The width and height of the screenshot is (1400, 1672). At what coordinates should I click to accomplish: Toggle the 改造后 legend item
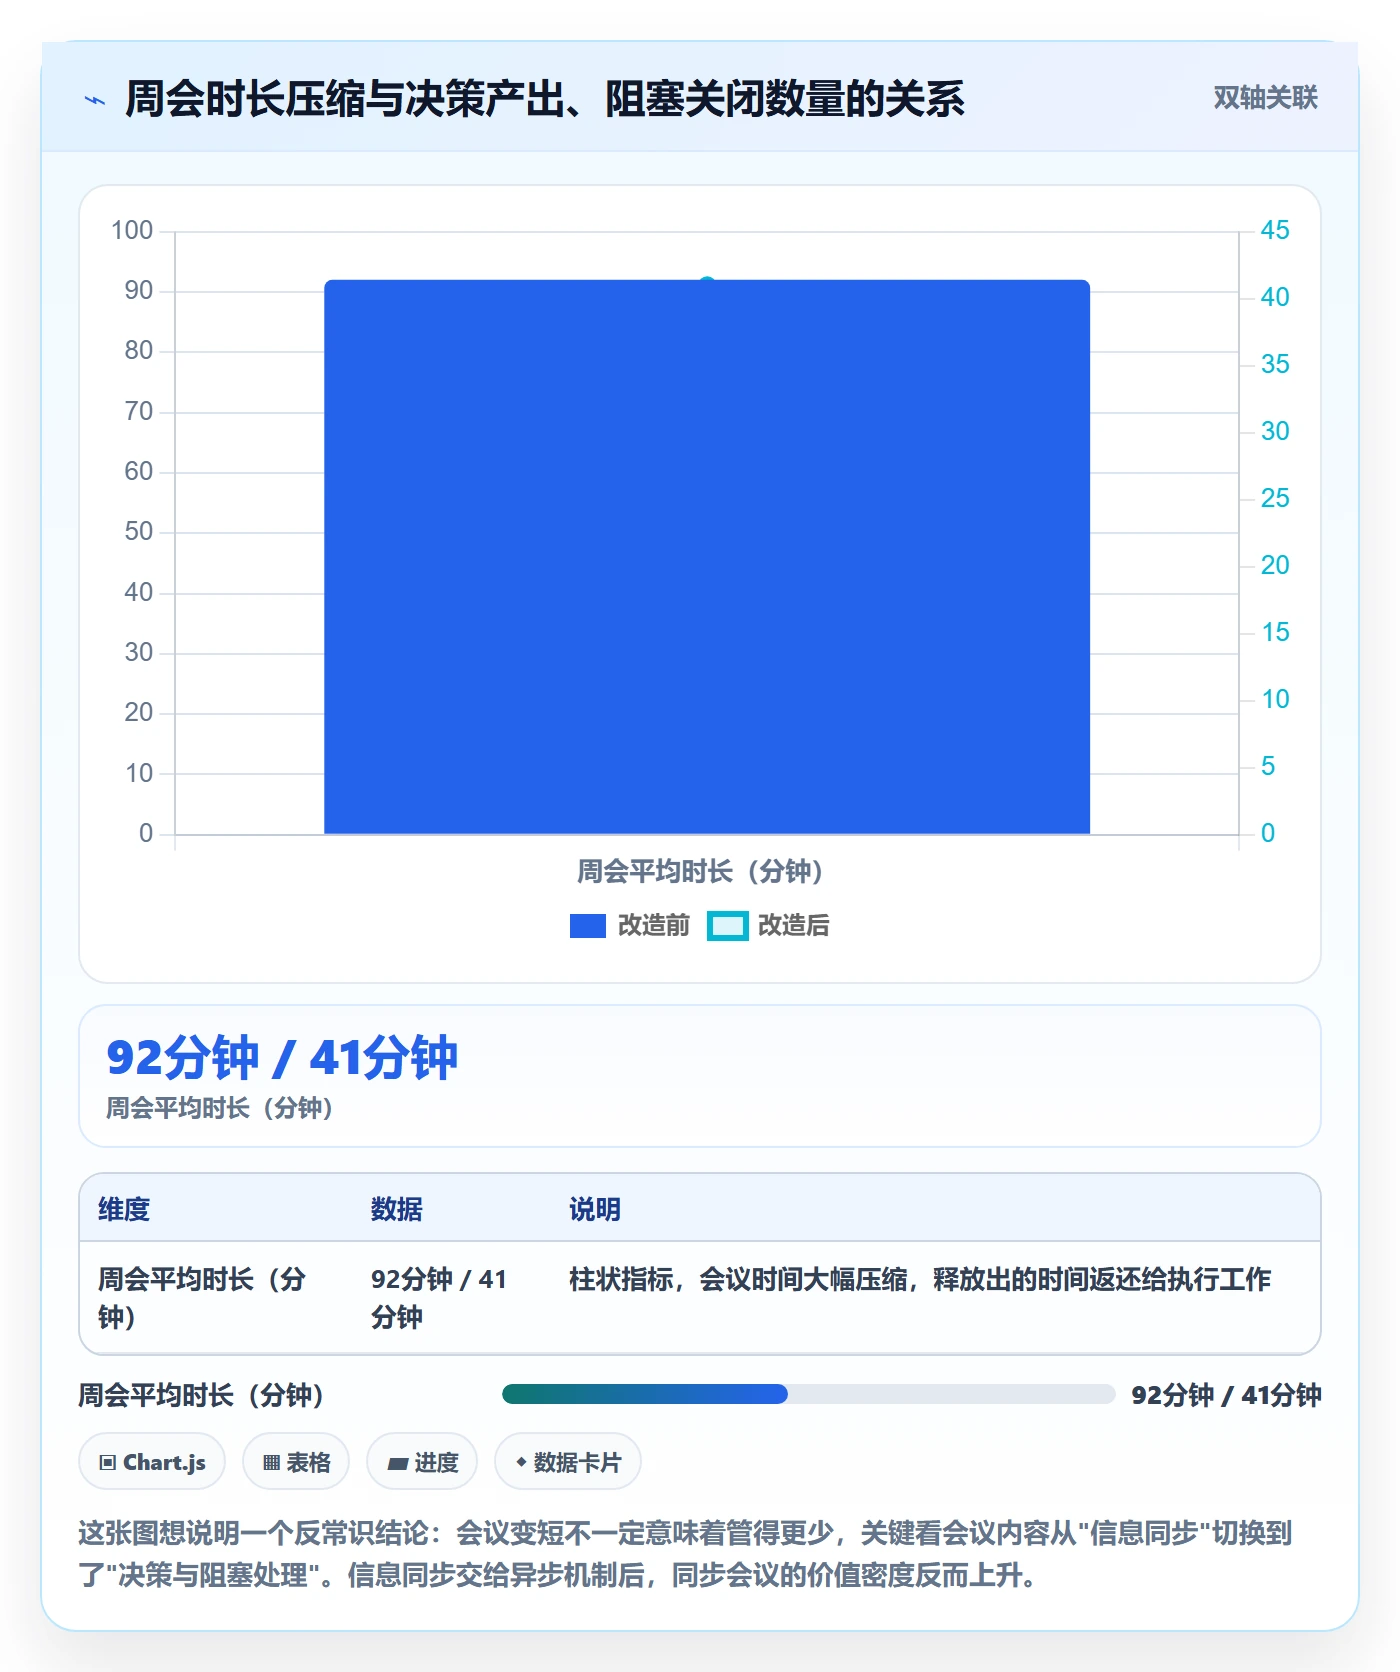tap(769, 926)
